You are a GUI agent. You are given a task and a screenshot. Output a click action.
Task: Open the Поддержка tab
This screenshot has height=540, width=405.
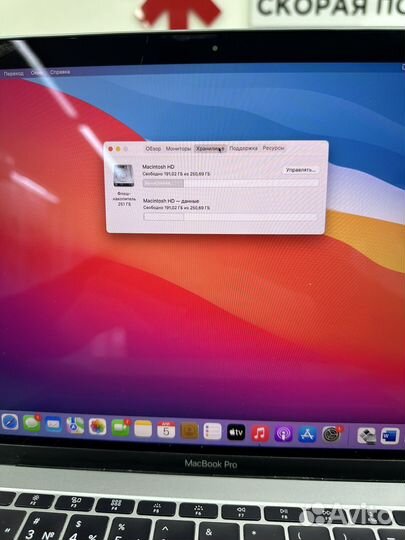(x=243, y=148)
